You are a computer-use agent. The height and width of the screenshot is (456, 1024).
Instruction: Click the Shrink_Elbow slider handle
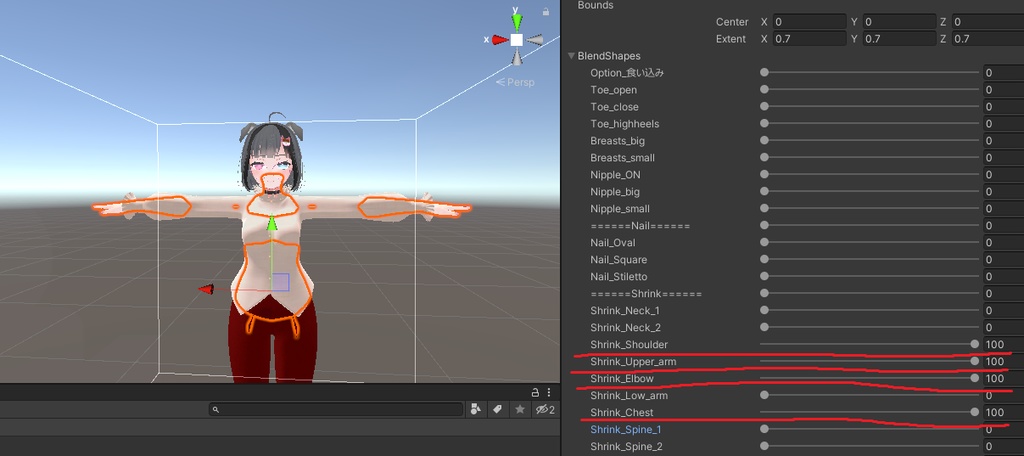975,378
